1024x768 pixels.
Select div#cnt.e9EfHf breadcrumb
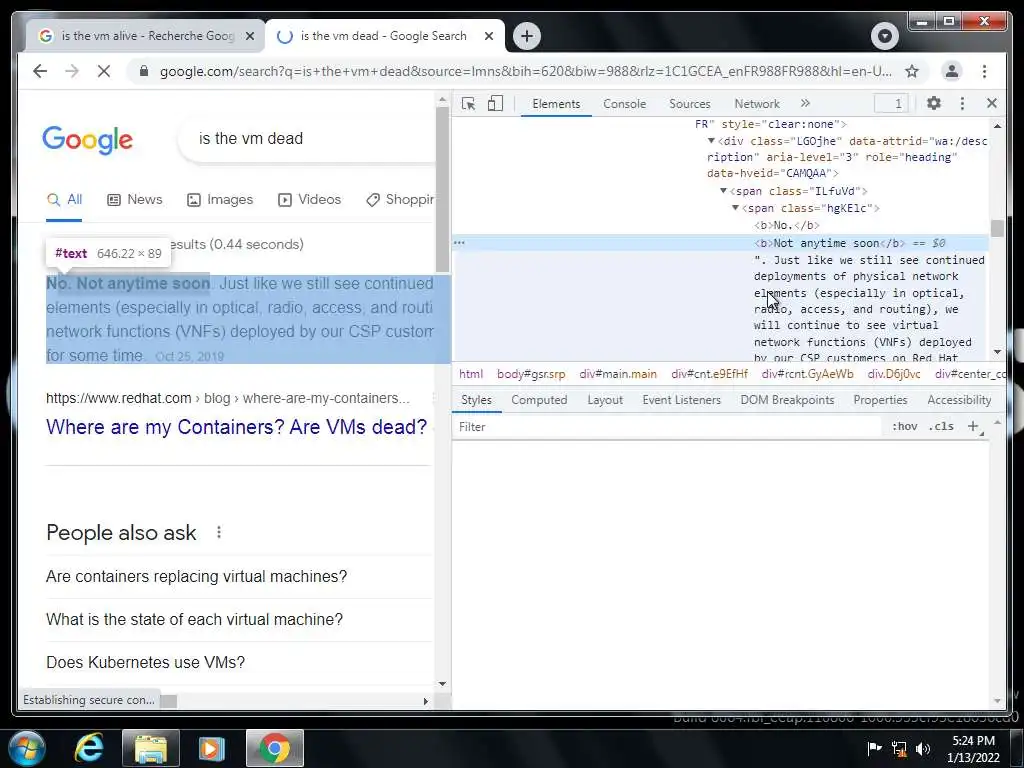click(709, 374)
